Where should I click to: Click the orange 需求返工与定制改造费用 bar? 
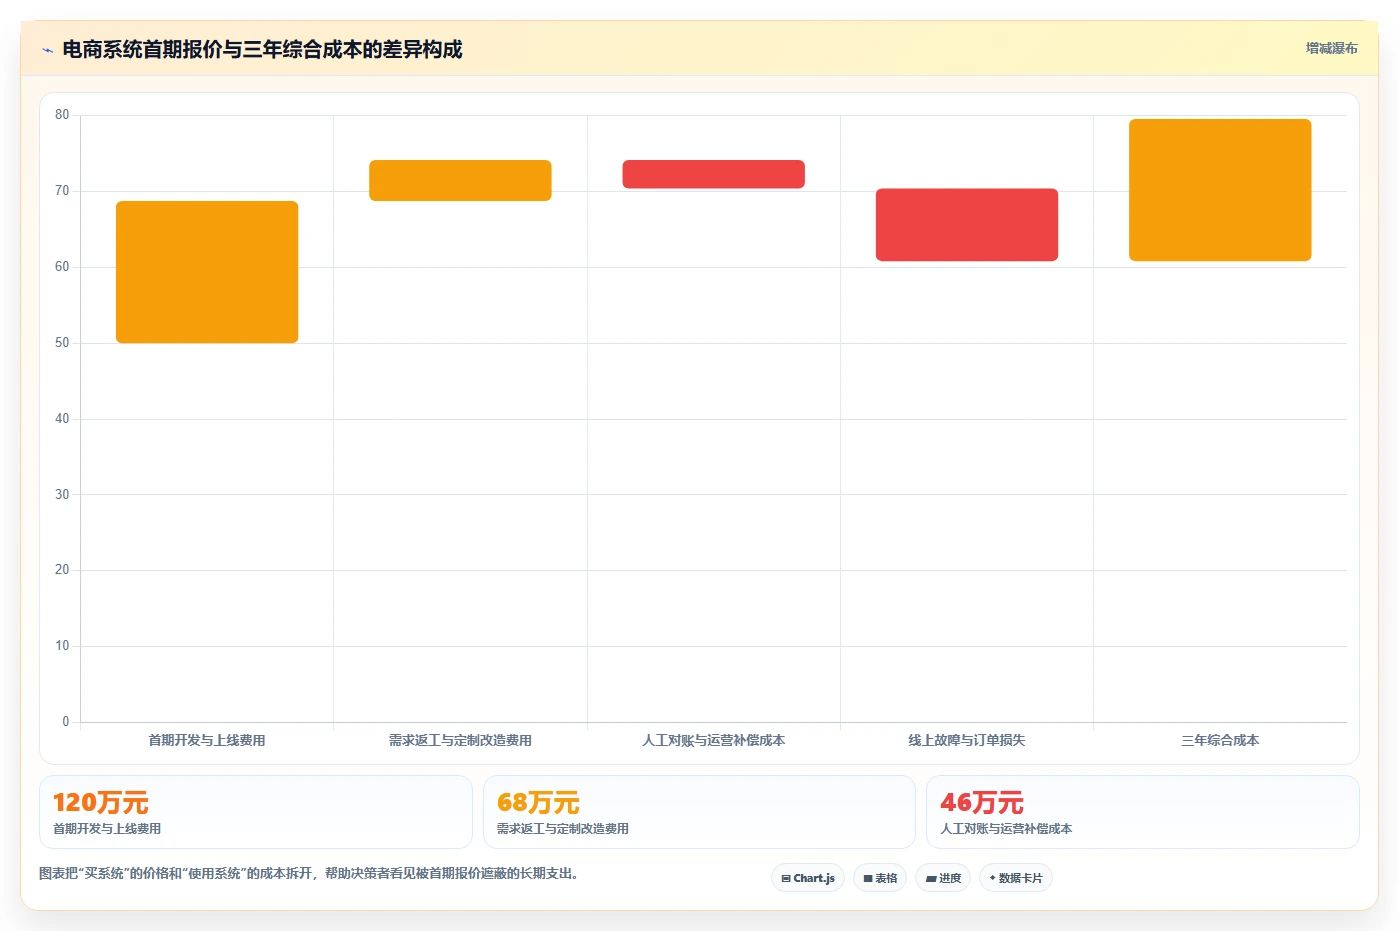(x=460, y=180)
